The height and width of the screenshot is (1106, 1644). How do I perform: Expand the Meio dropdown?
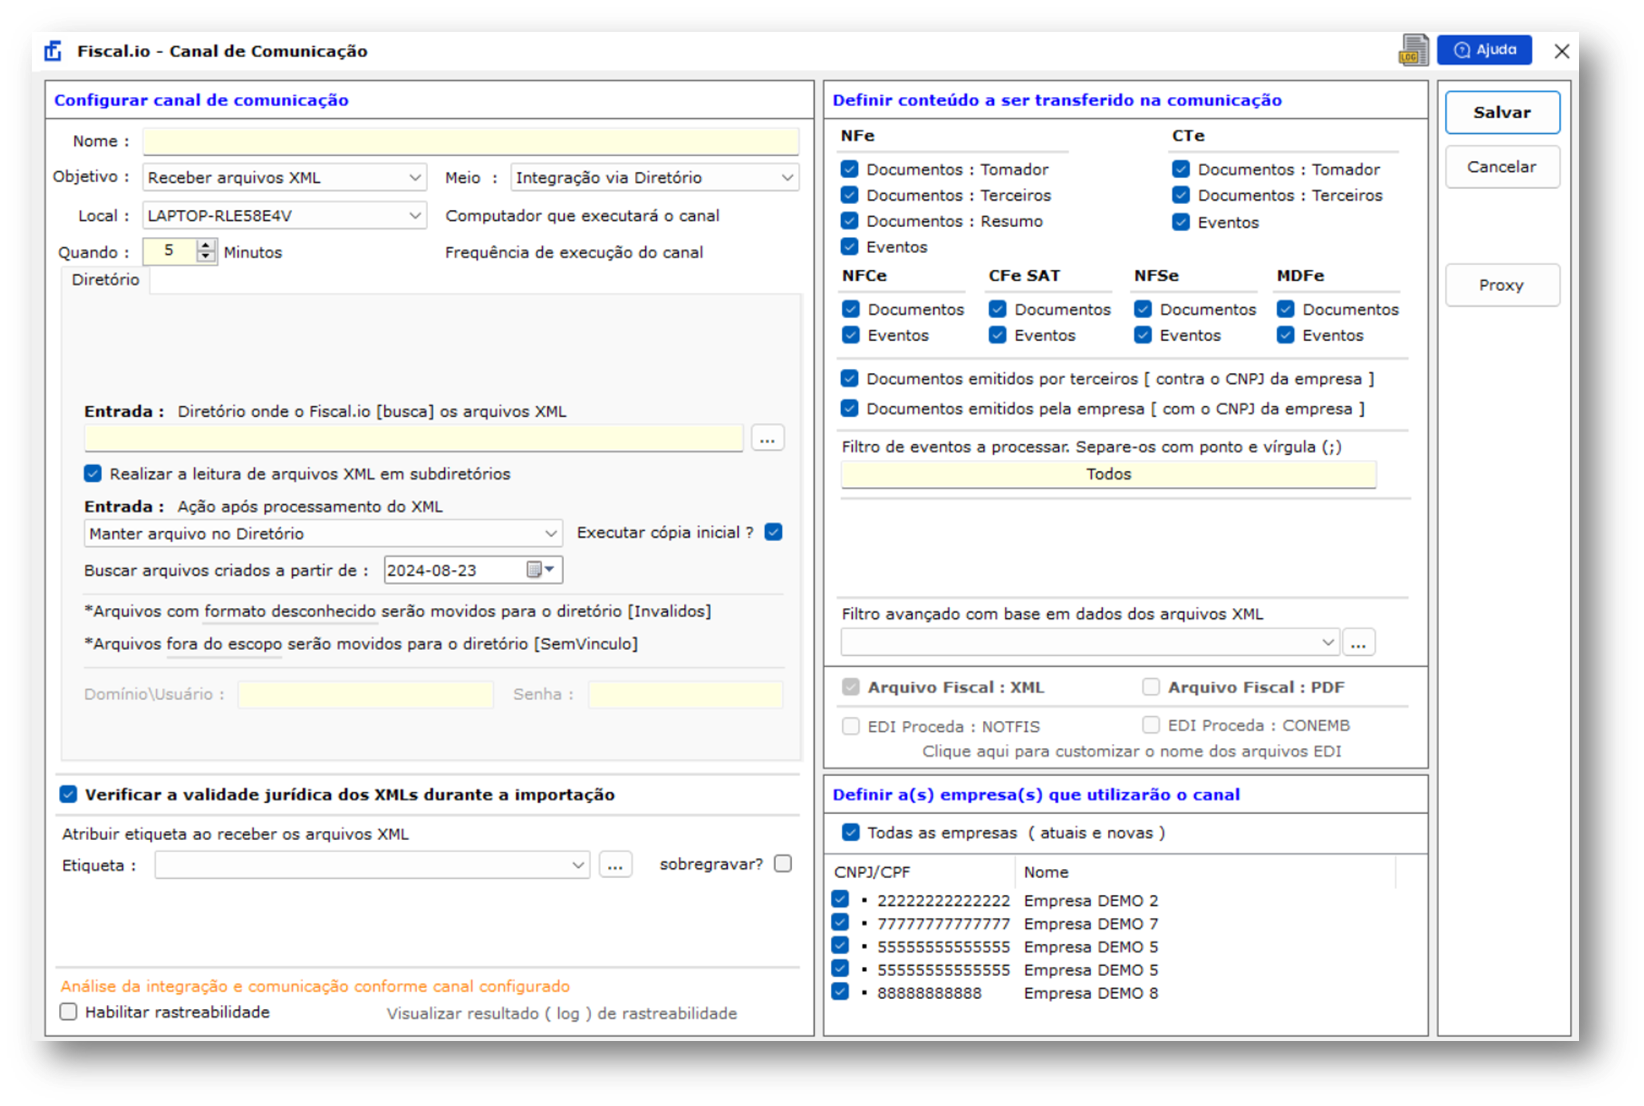pos(787,178)
